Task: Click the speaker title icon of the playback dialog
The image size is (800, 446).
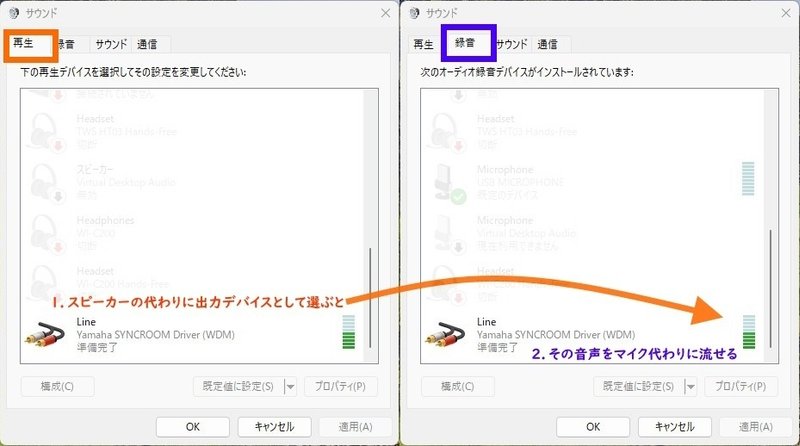Action: (x=14, y=13)
